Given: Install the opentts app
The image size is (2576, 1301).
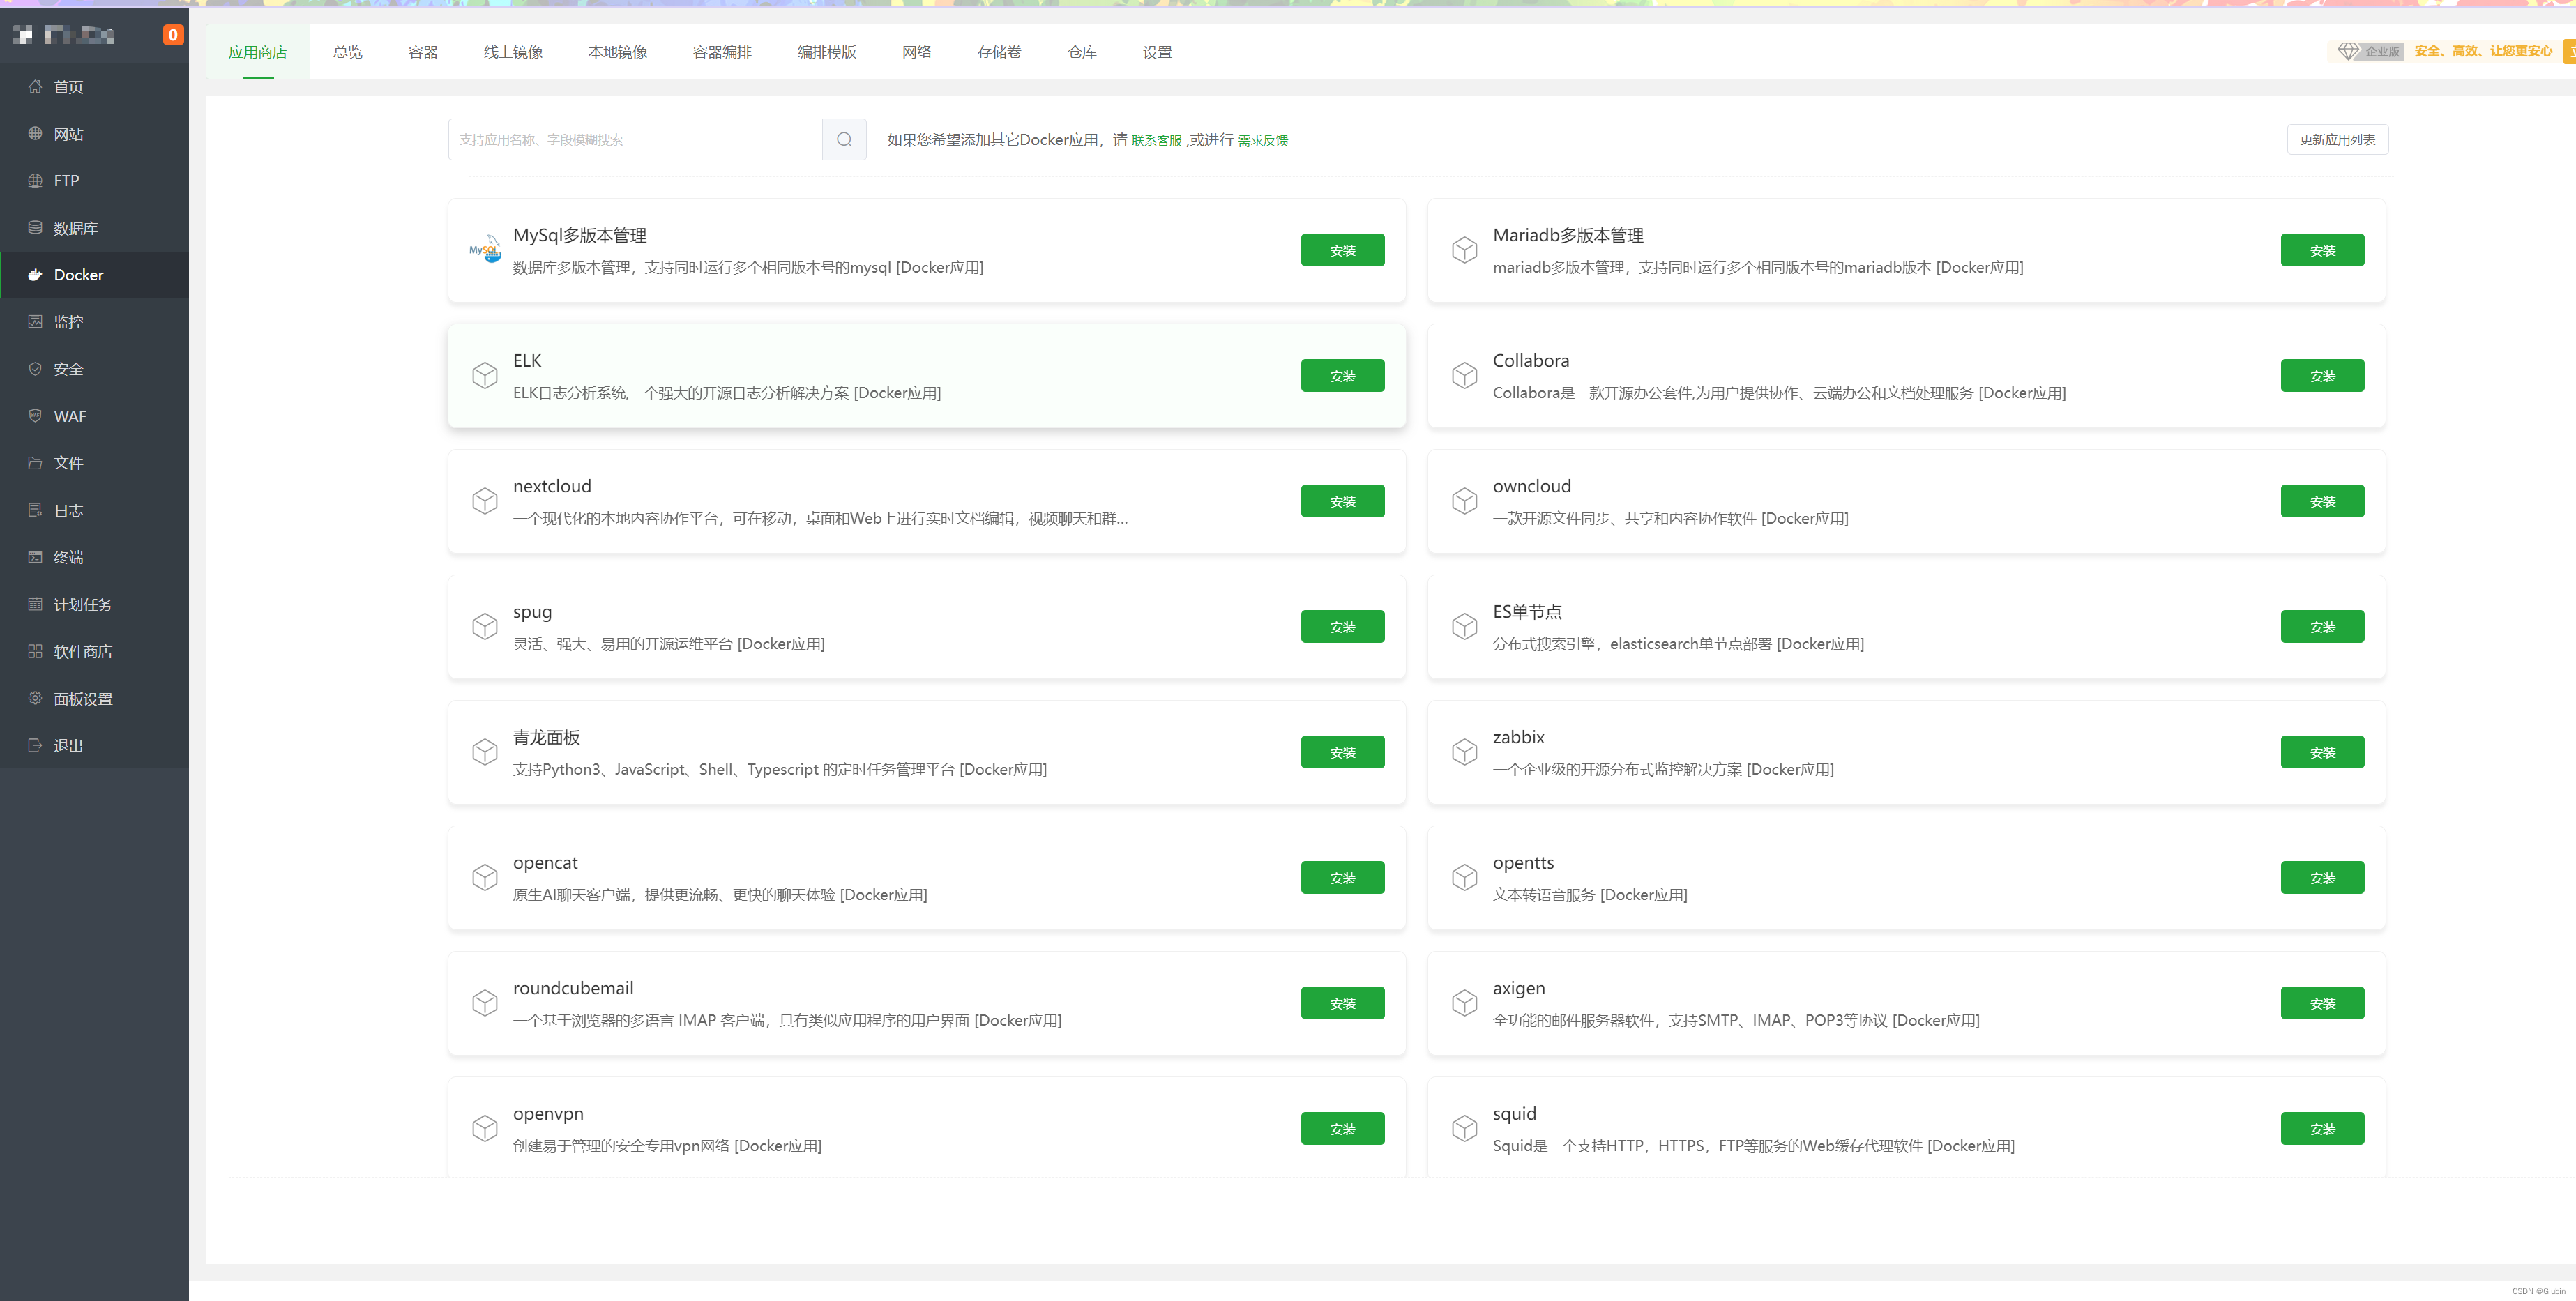Looking at the screenshot, I should (2322, 878).
